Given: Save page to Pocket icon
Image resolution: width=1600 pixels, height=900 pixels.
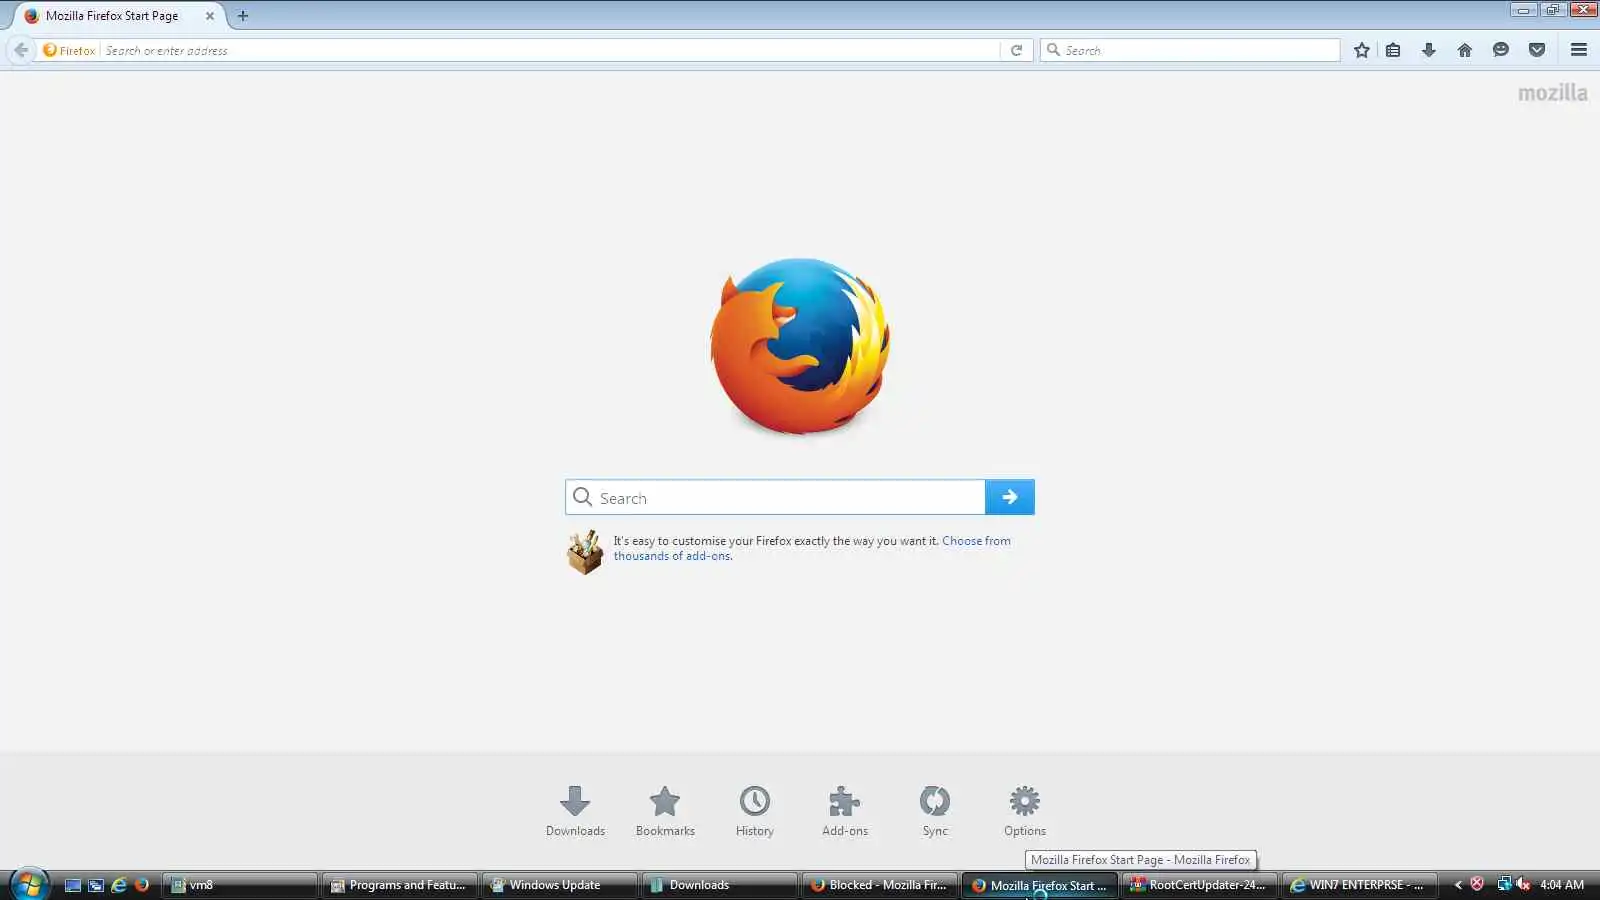Looking at the screenshot, I should tap(1537, 50).
